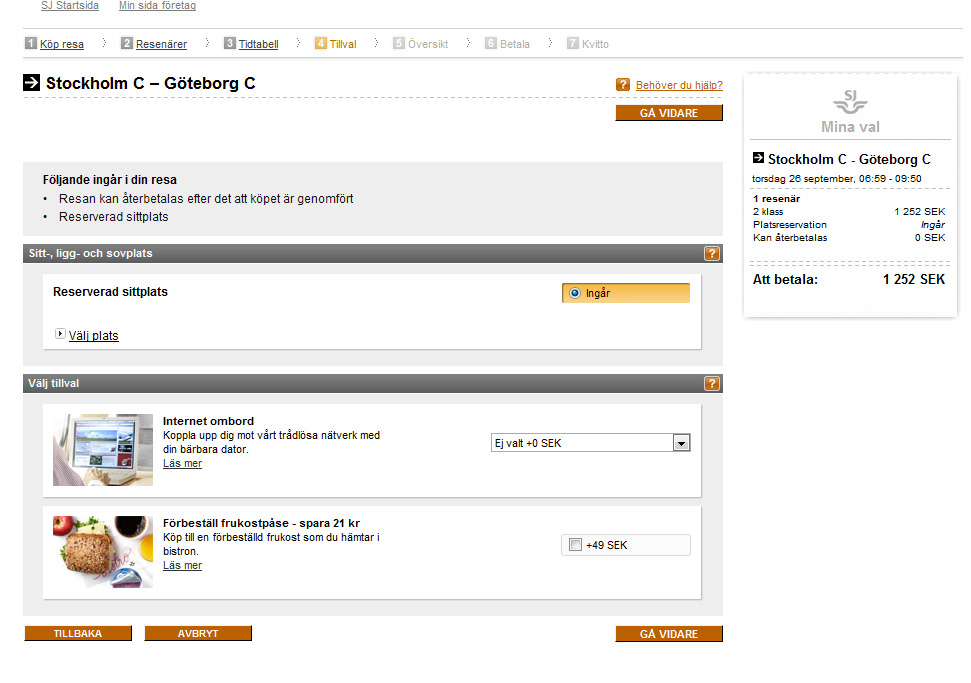This screenshot has width=971, height=683.
Task: Open help for Välj tillval section
Action: tap(712, 383)
